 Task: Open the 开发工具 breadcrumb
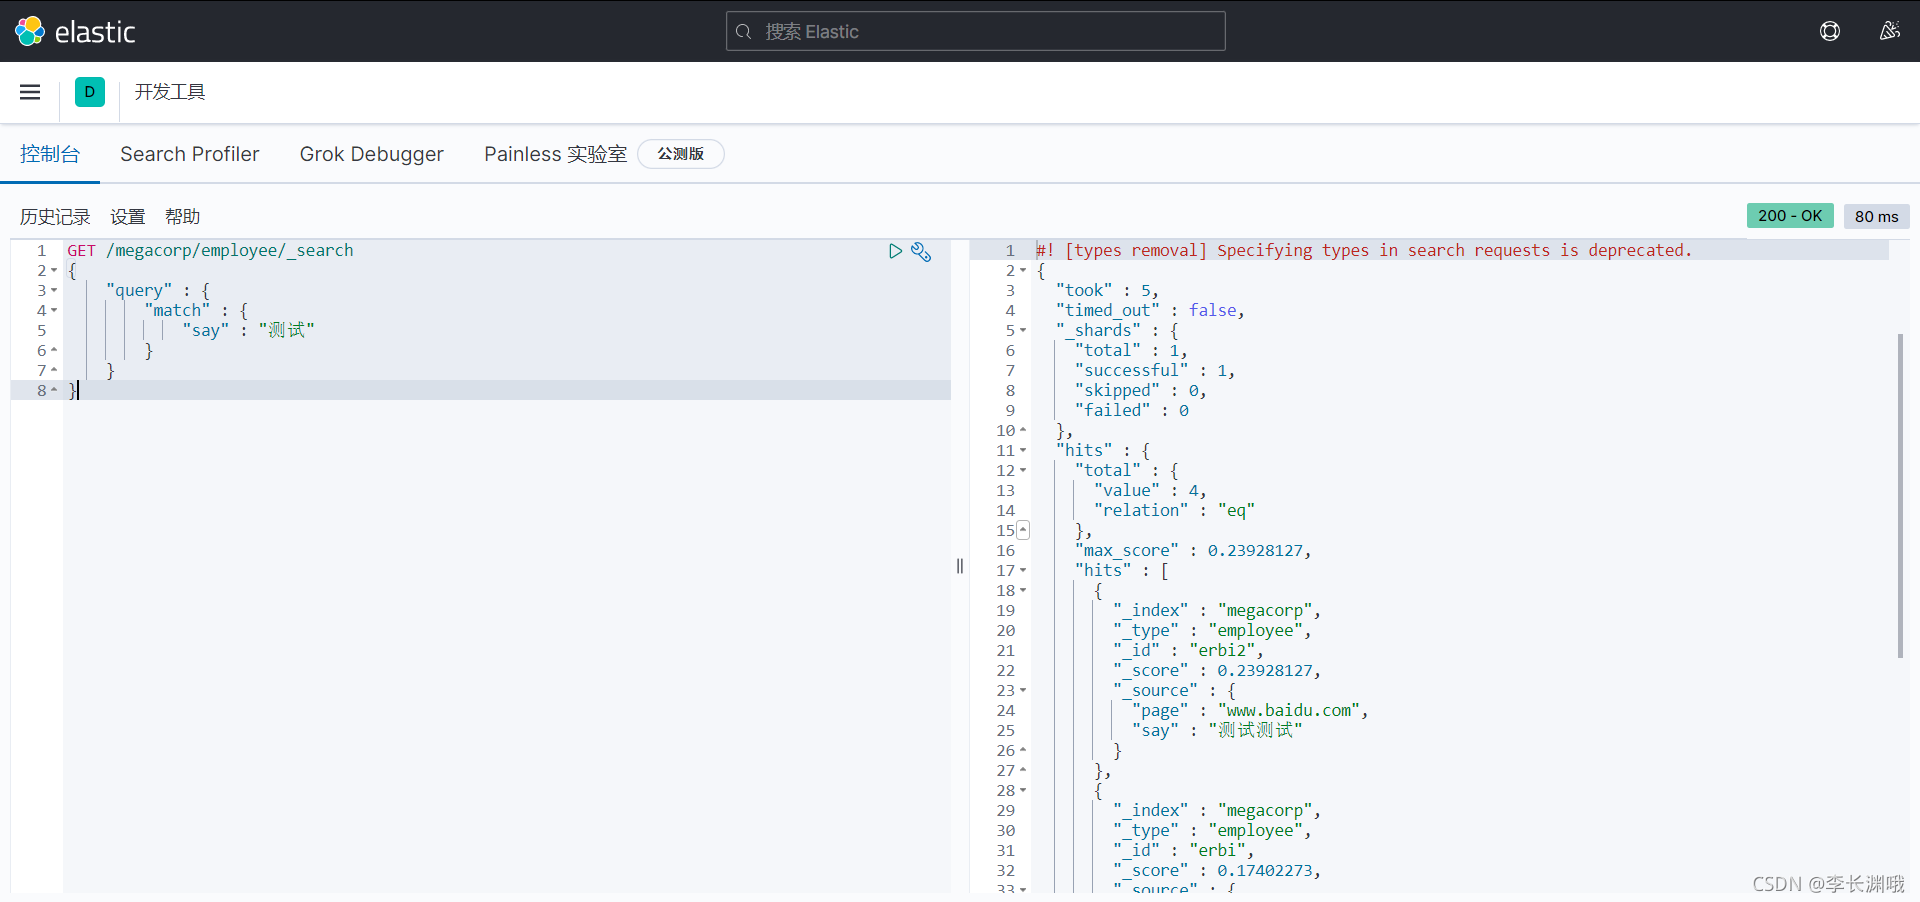(170, 92)
